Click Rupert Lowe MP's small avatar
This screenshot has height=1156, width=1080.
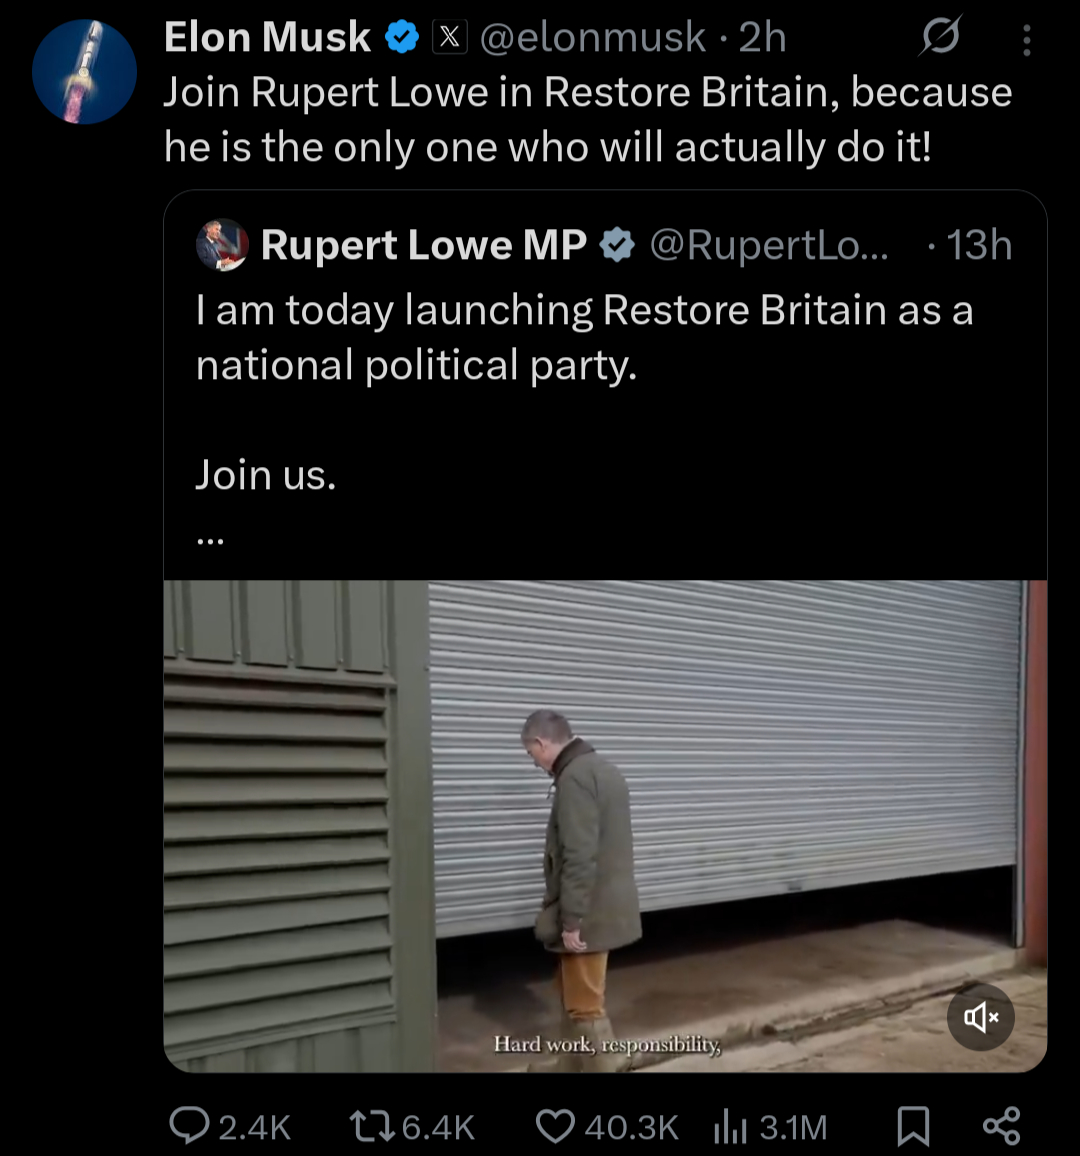(222, 245)
